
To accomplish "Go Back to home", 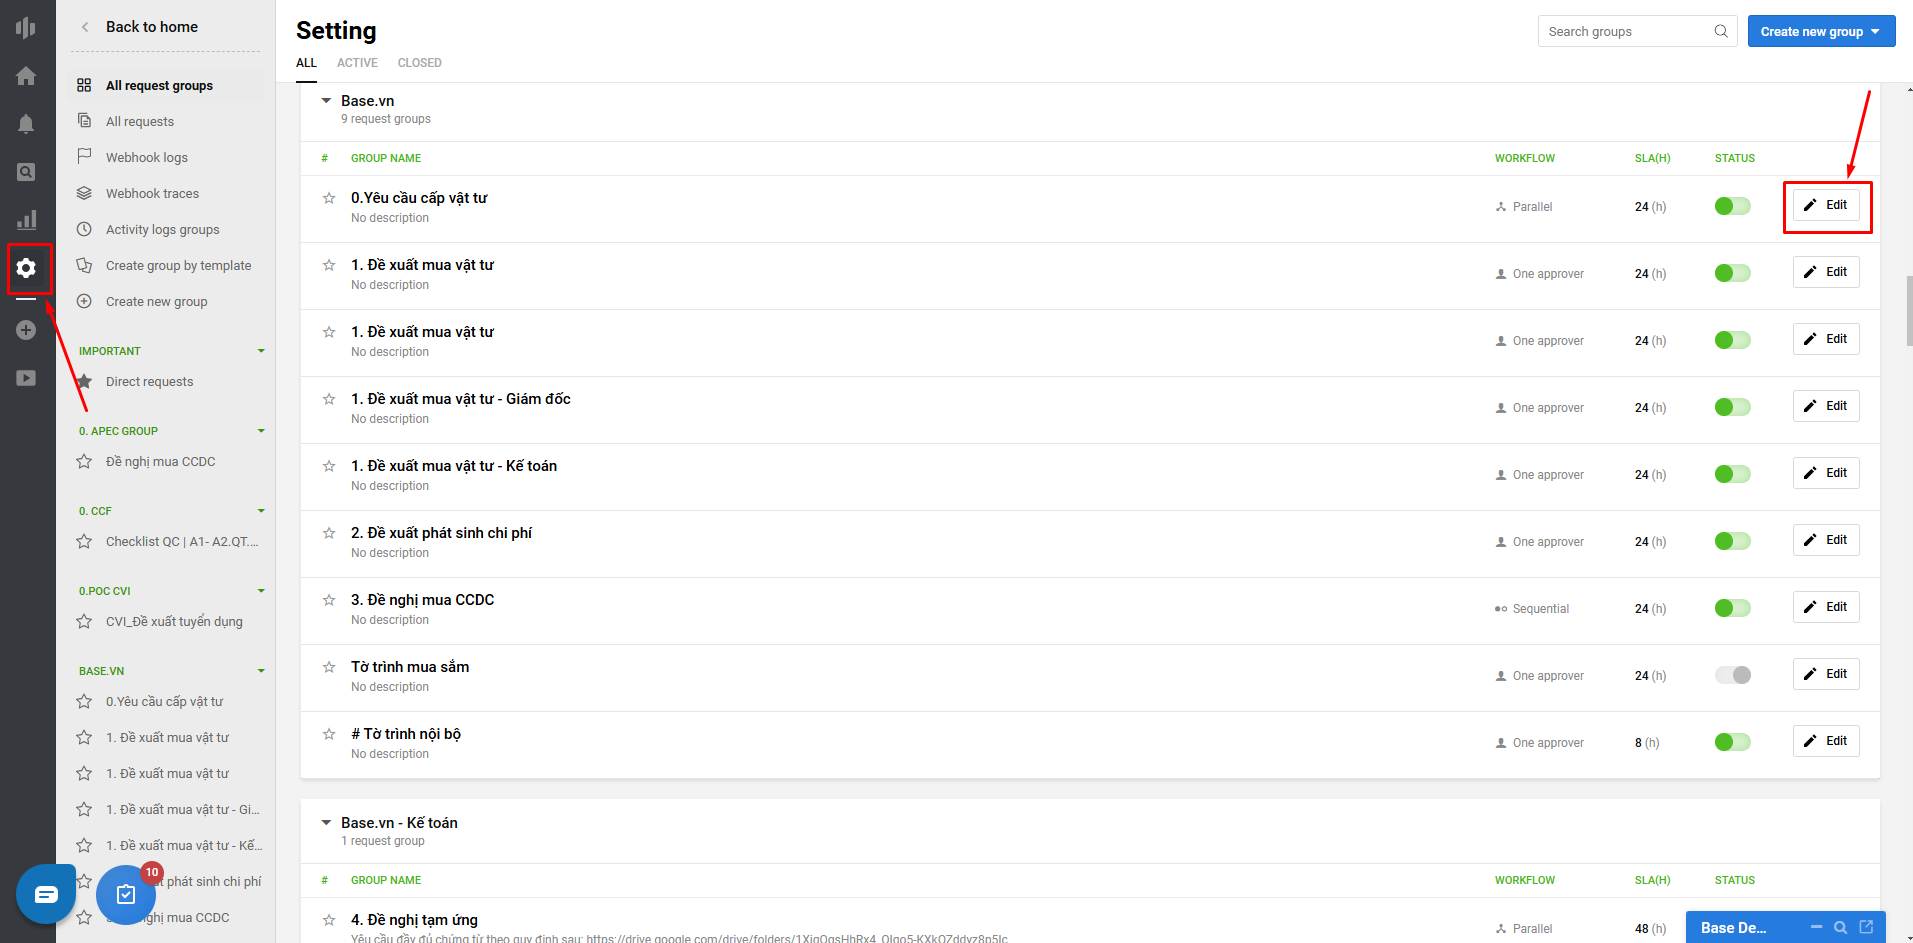I will [152, 27].
